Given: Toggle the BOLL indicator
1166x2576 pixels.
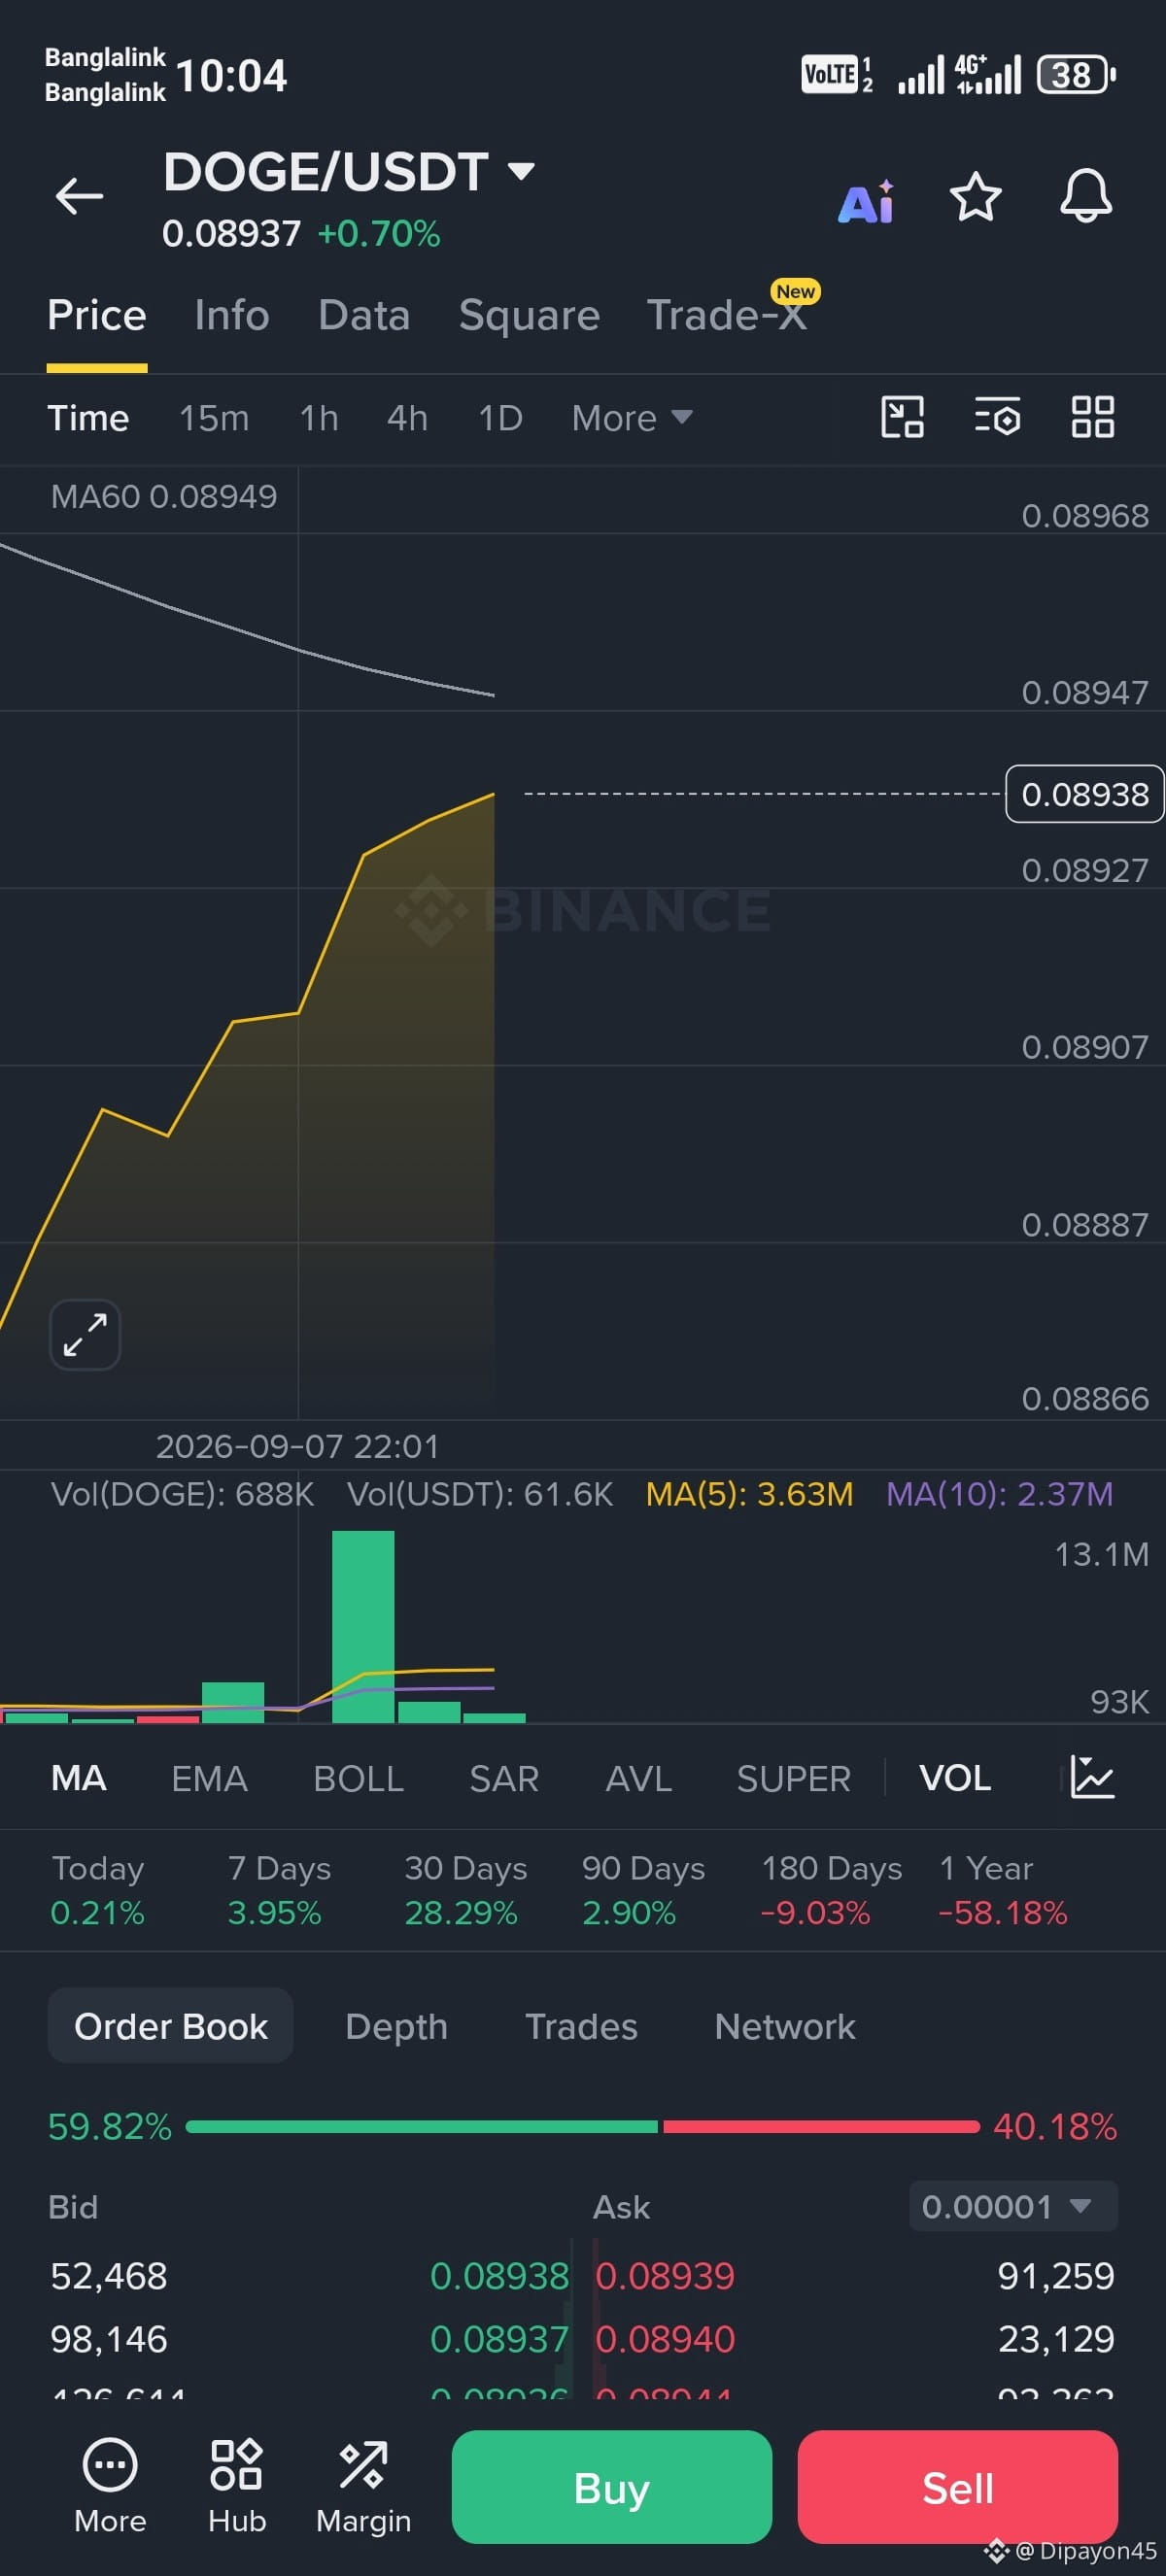Looking at the screenshot, I should pyautogui.click(x=358, y=1778).
